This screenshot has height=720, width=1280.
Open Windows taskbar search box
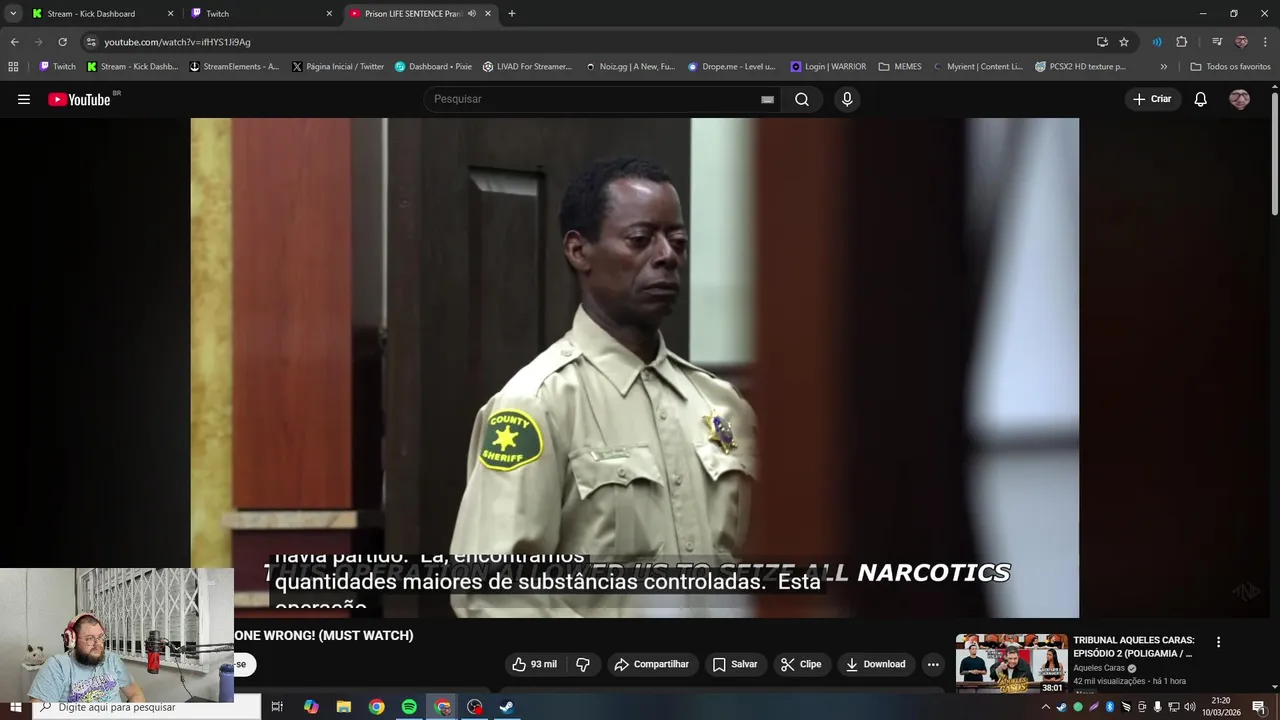click(x=147, y=707)
